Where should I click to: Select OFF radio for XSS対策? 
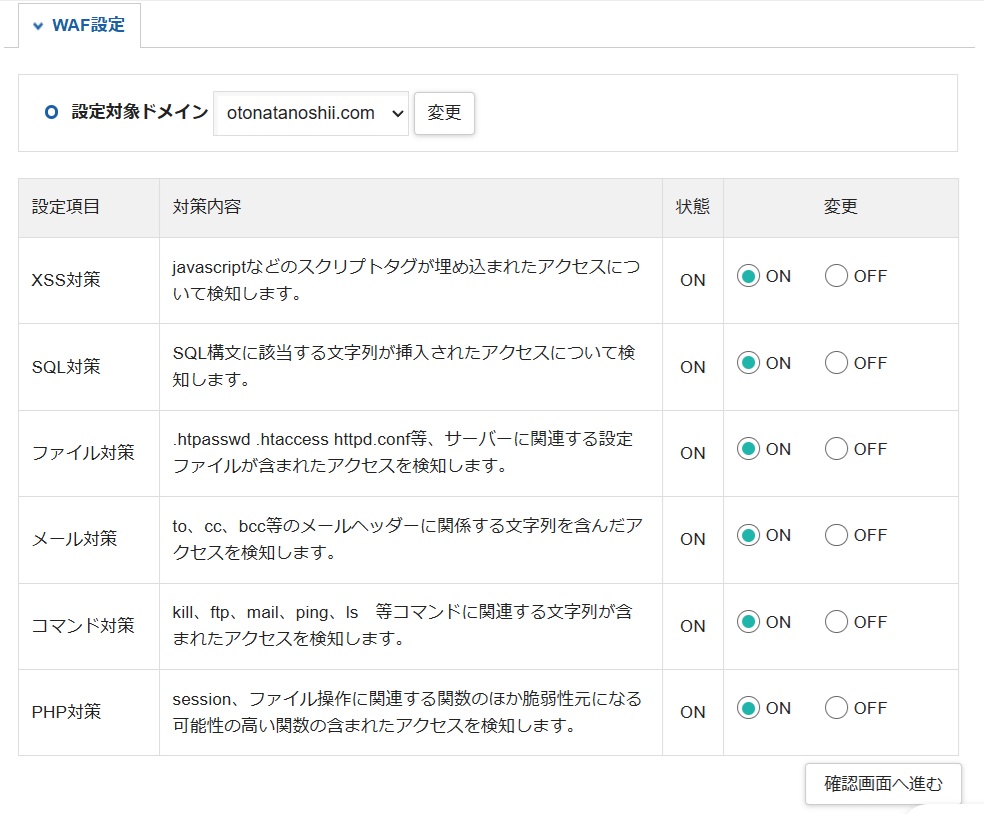(836, 277)
